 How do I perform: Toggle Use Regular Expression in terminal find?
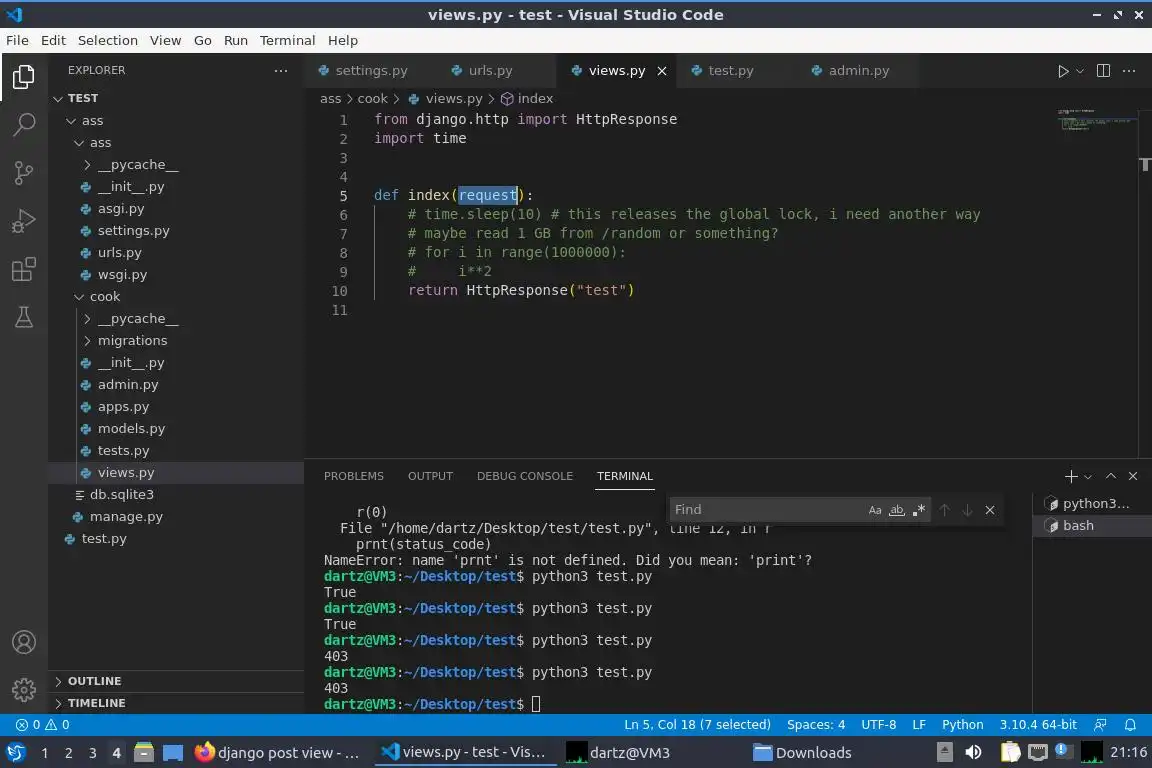click(918, 510)
